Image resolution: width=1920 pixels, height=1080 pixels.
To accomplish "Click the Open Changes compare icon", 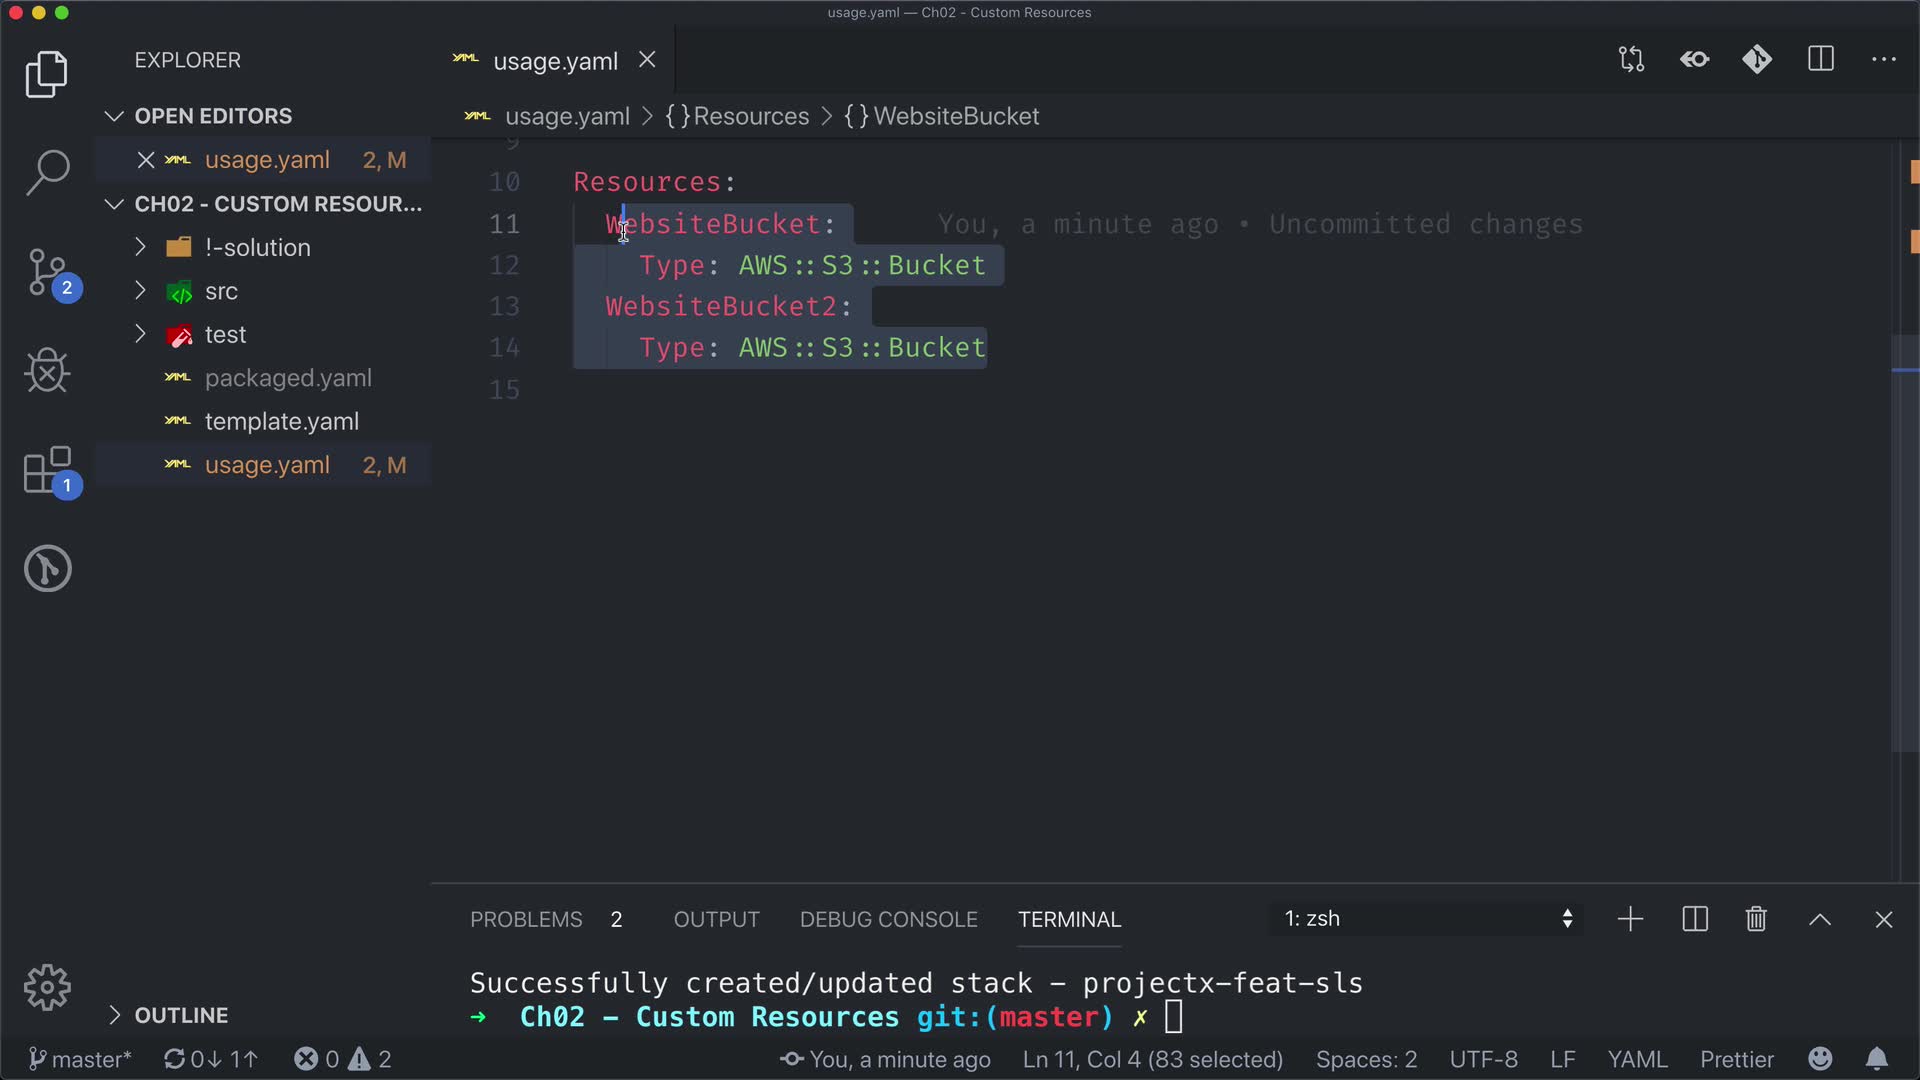I will coord(1631,60).
